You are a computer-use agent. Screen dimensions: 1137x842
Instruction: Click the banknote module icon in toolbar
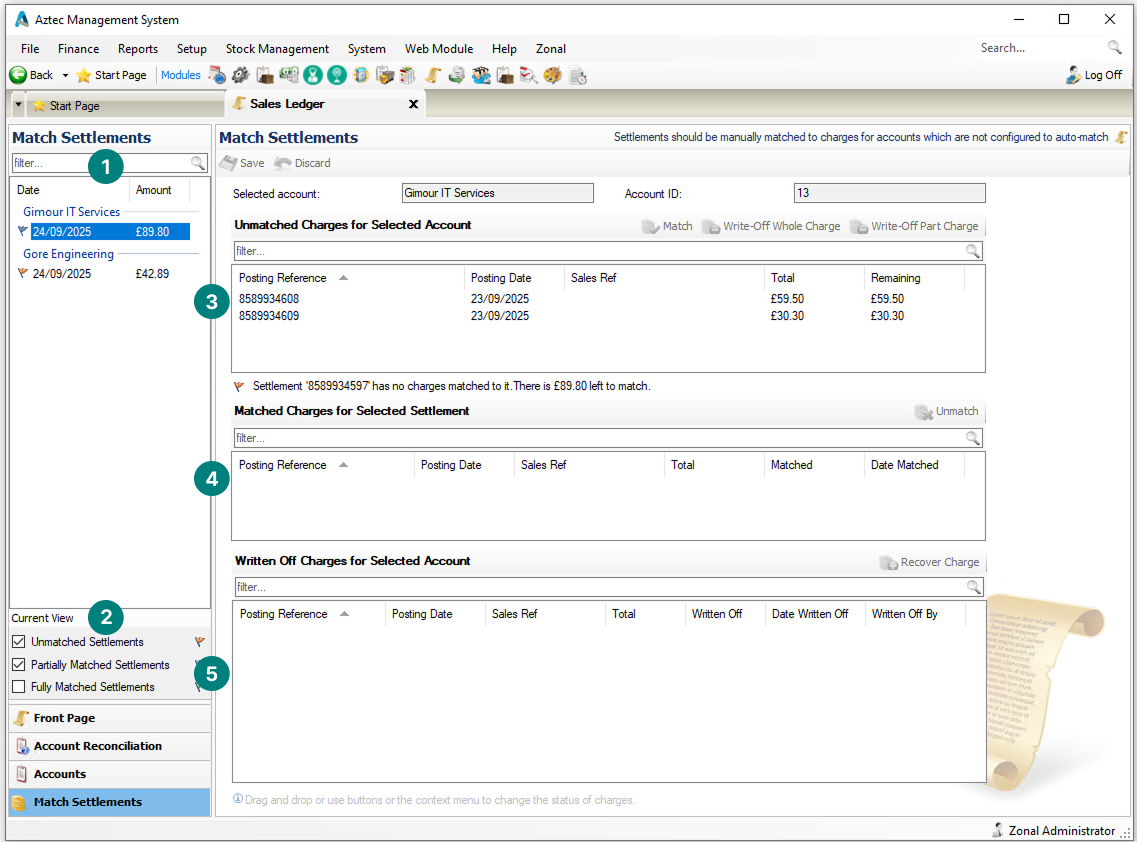[x=288, y=75]
